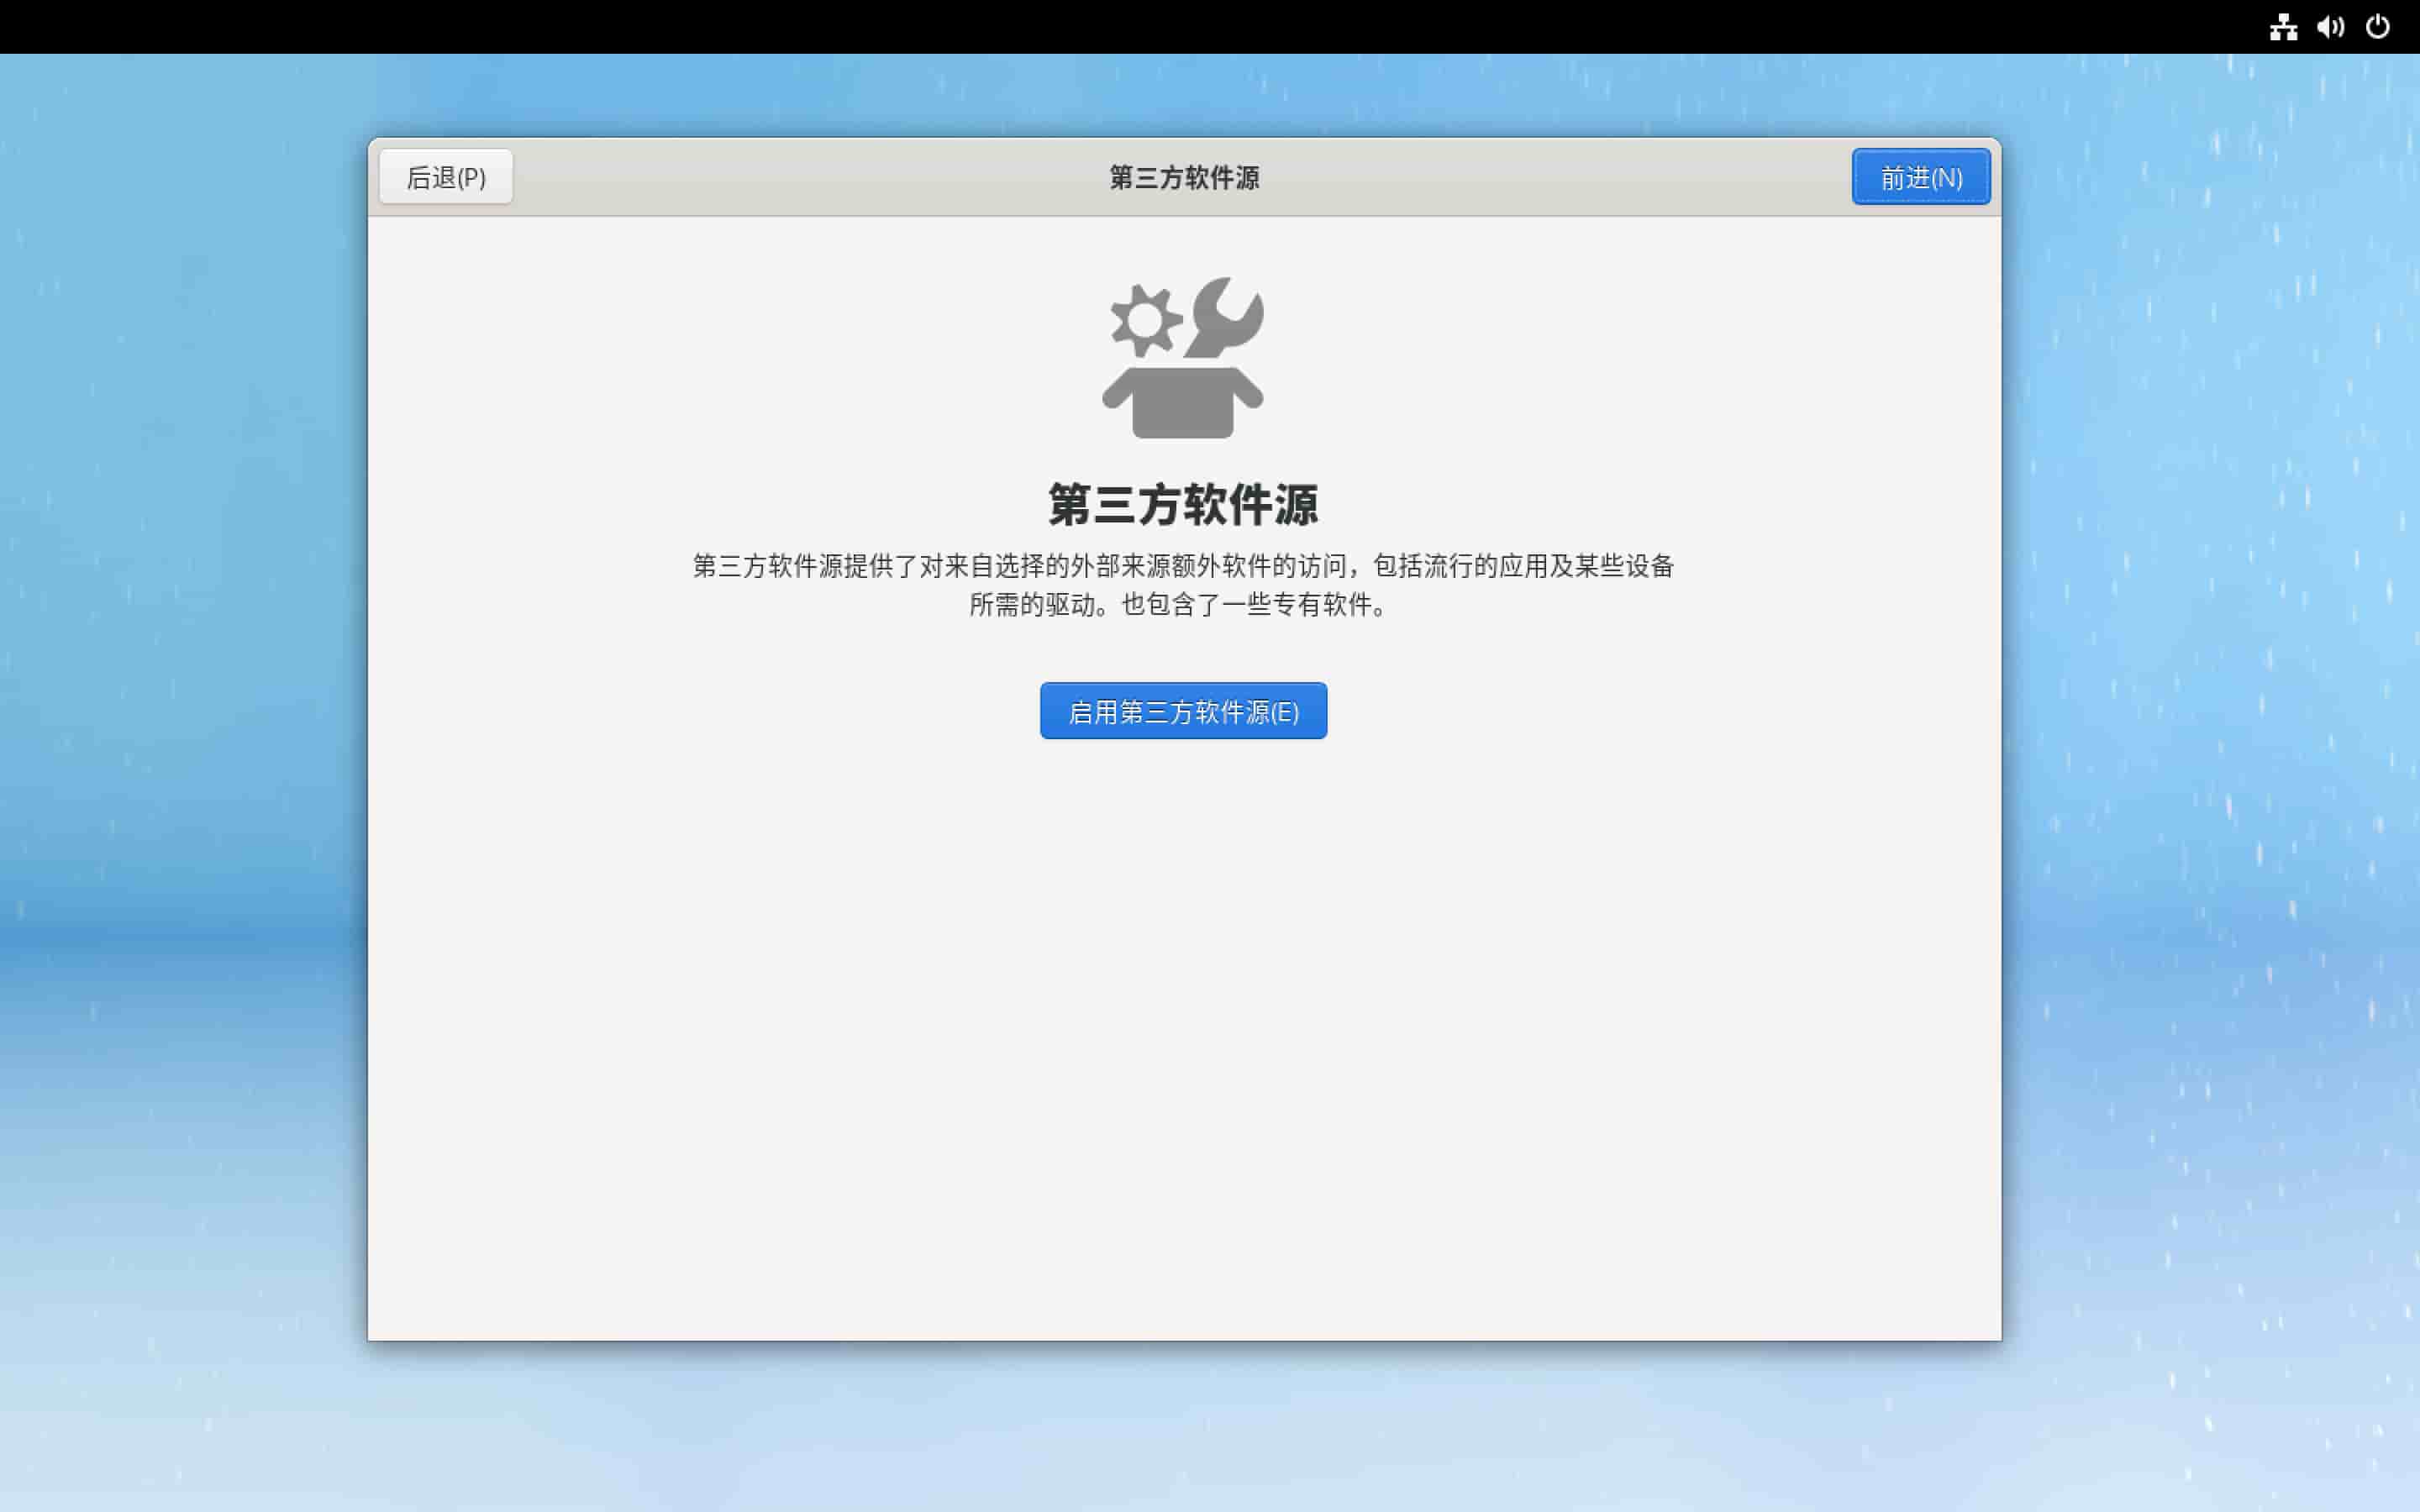
Task: Click the large 第三方软件源 heading
Action: (1183, 504)
